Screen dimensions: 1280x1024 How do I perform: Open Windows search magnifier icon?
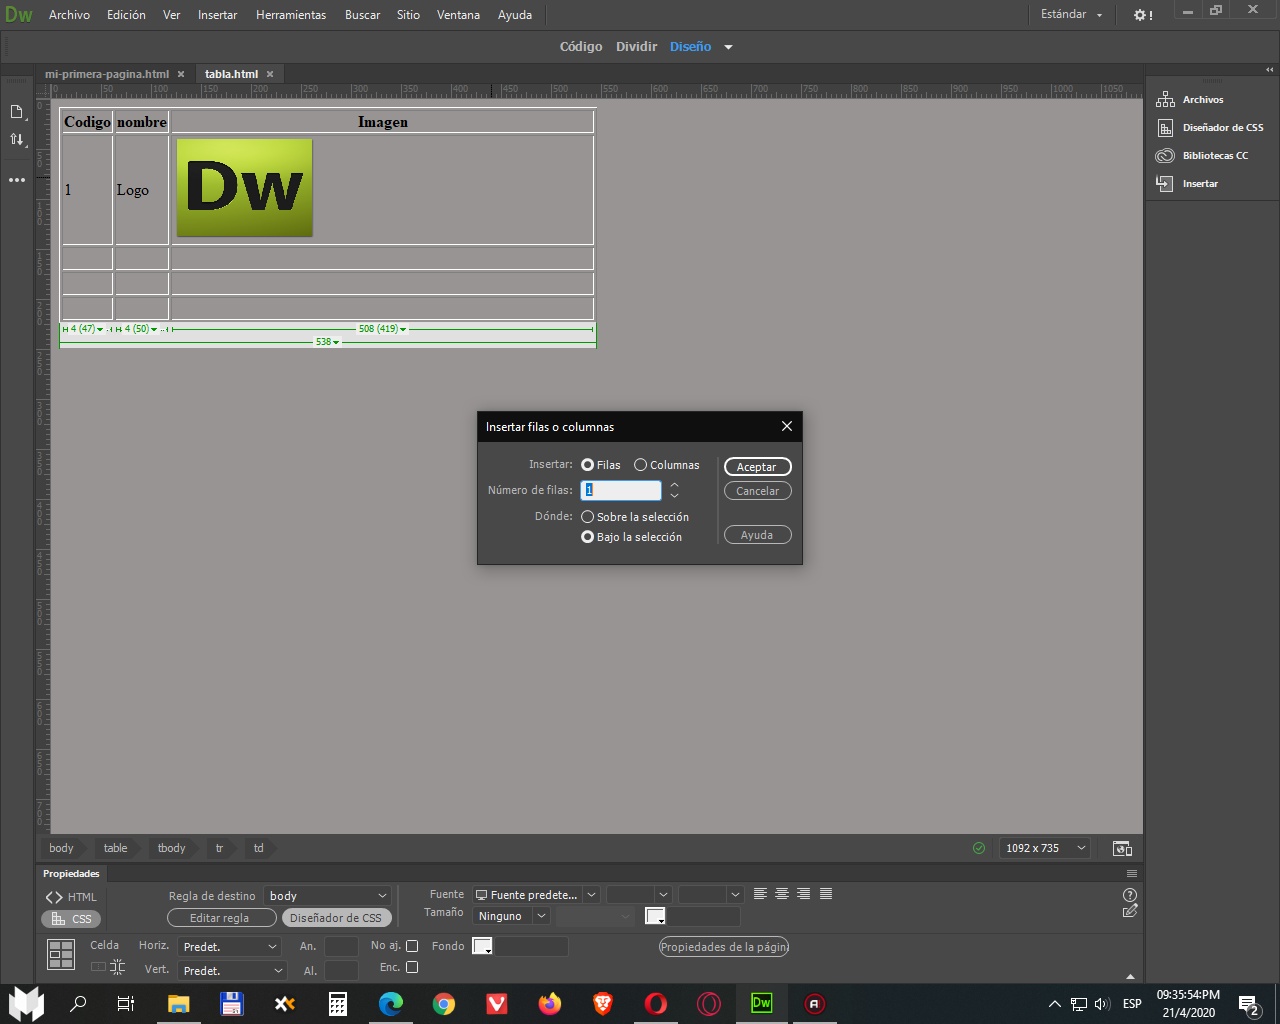(x=78, y=1003)
